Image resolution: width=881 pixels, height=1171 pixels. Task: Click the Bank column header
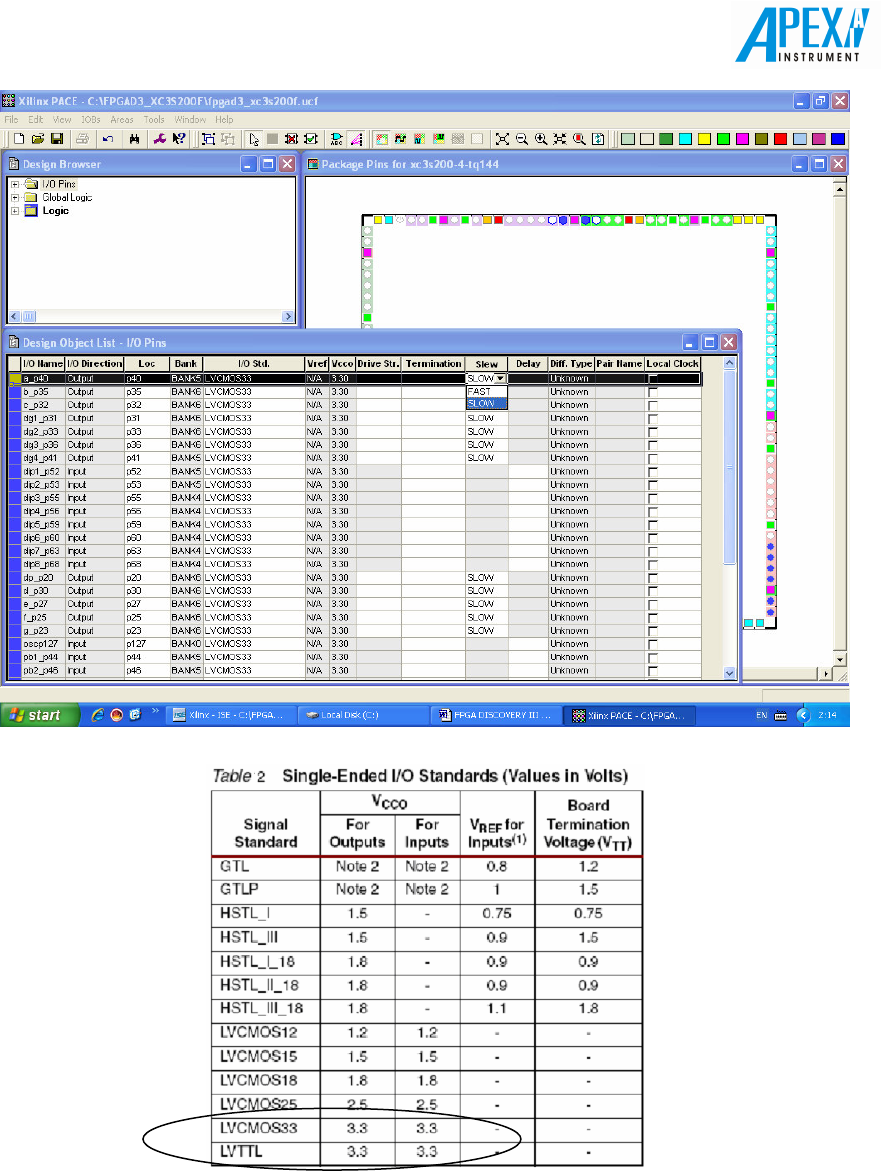185,364
